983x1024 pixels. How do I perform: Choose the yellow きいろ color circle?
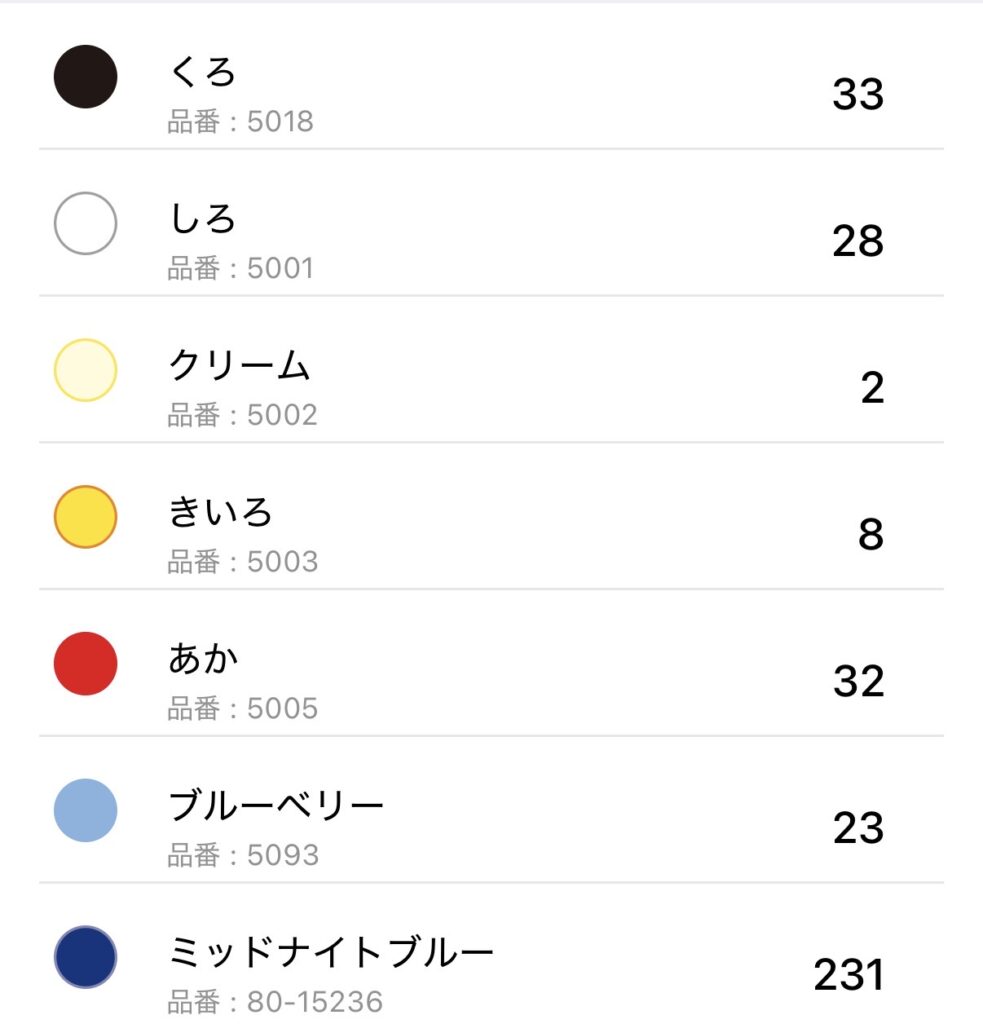pos(85,517)
